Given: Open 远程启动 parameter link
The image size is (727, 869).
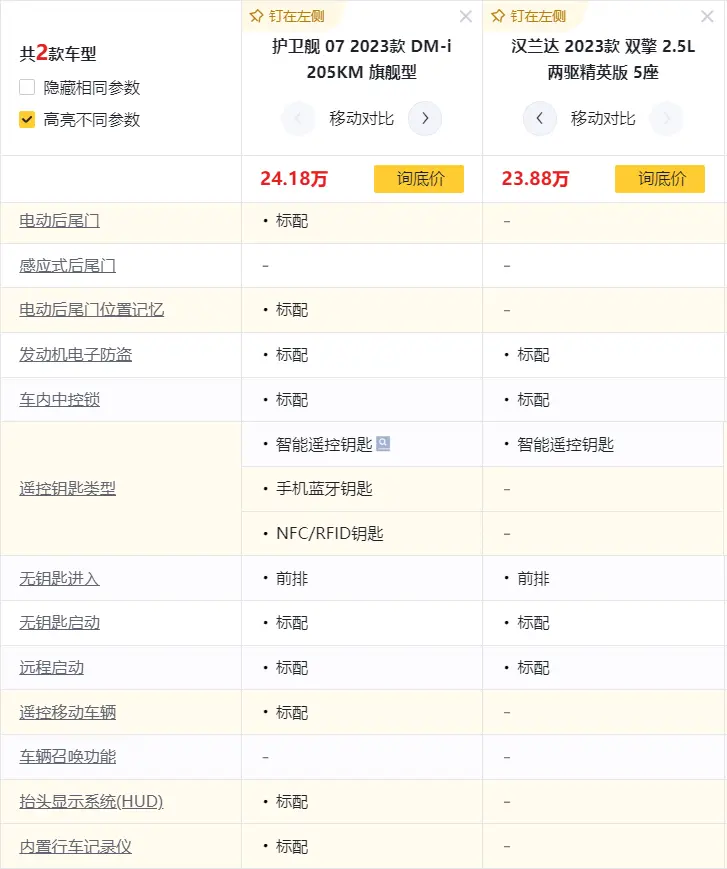Looking at the screenshot, I should (52, 668).
